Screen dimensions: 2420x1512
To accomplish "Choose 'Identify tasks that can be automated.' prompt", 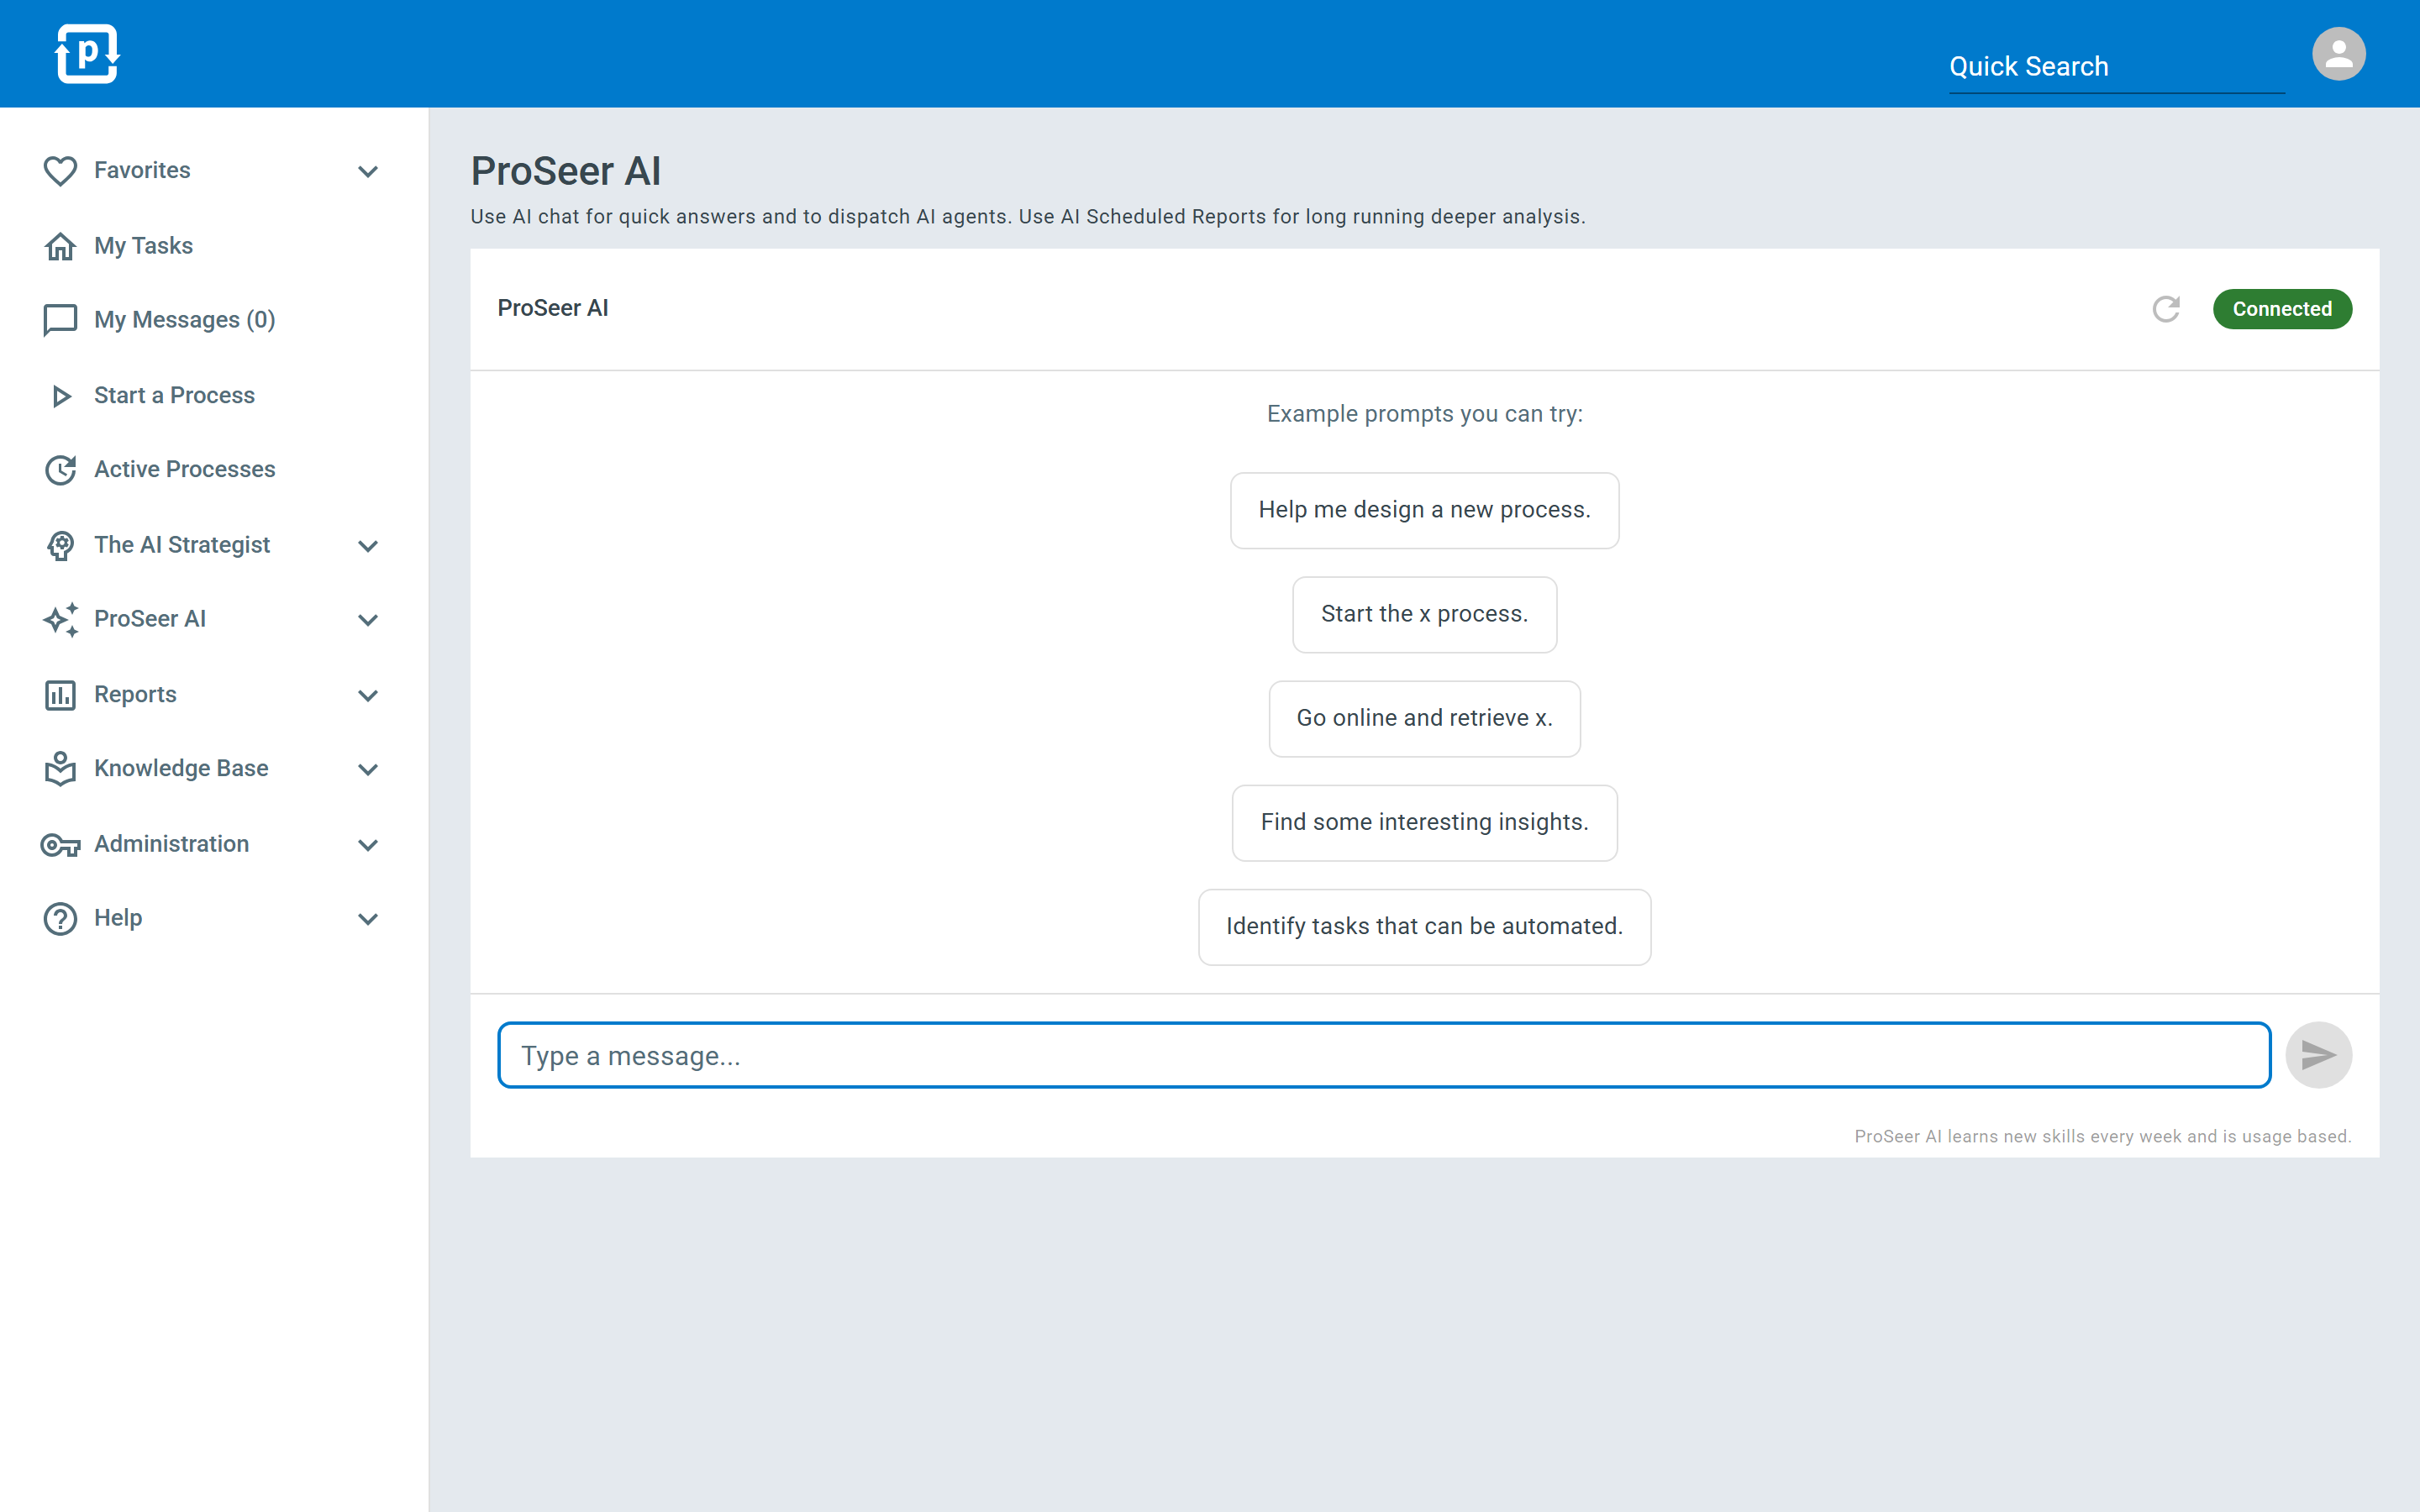I will (1424, 926).
